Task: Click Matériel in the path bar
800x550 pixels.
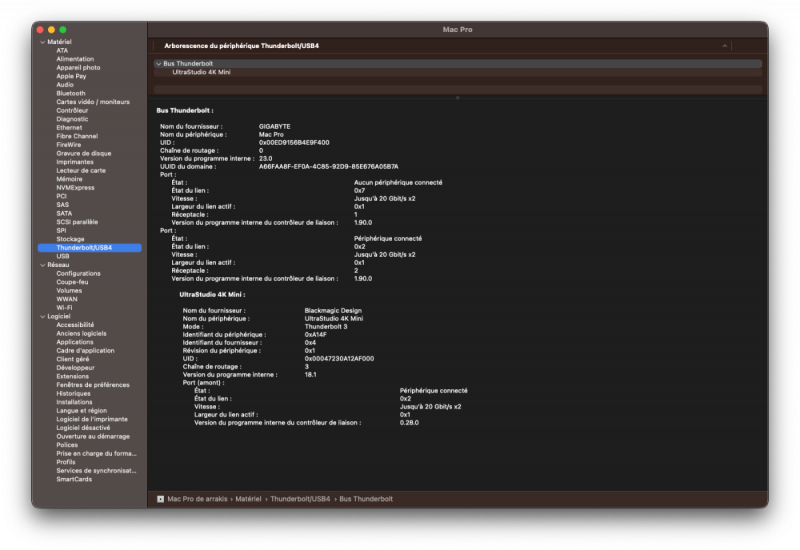Action: [x=248, y=499]
